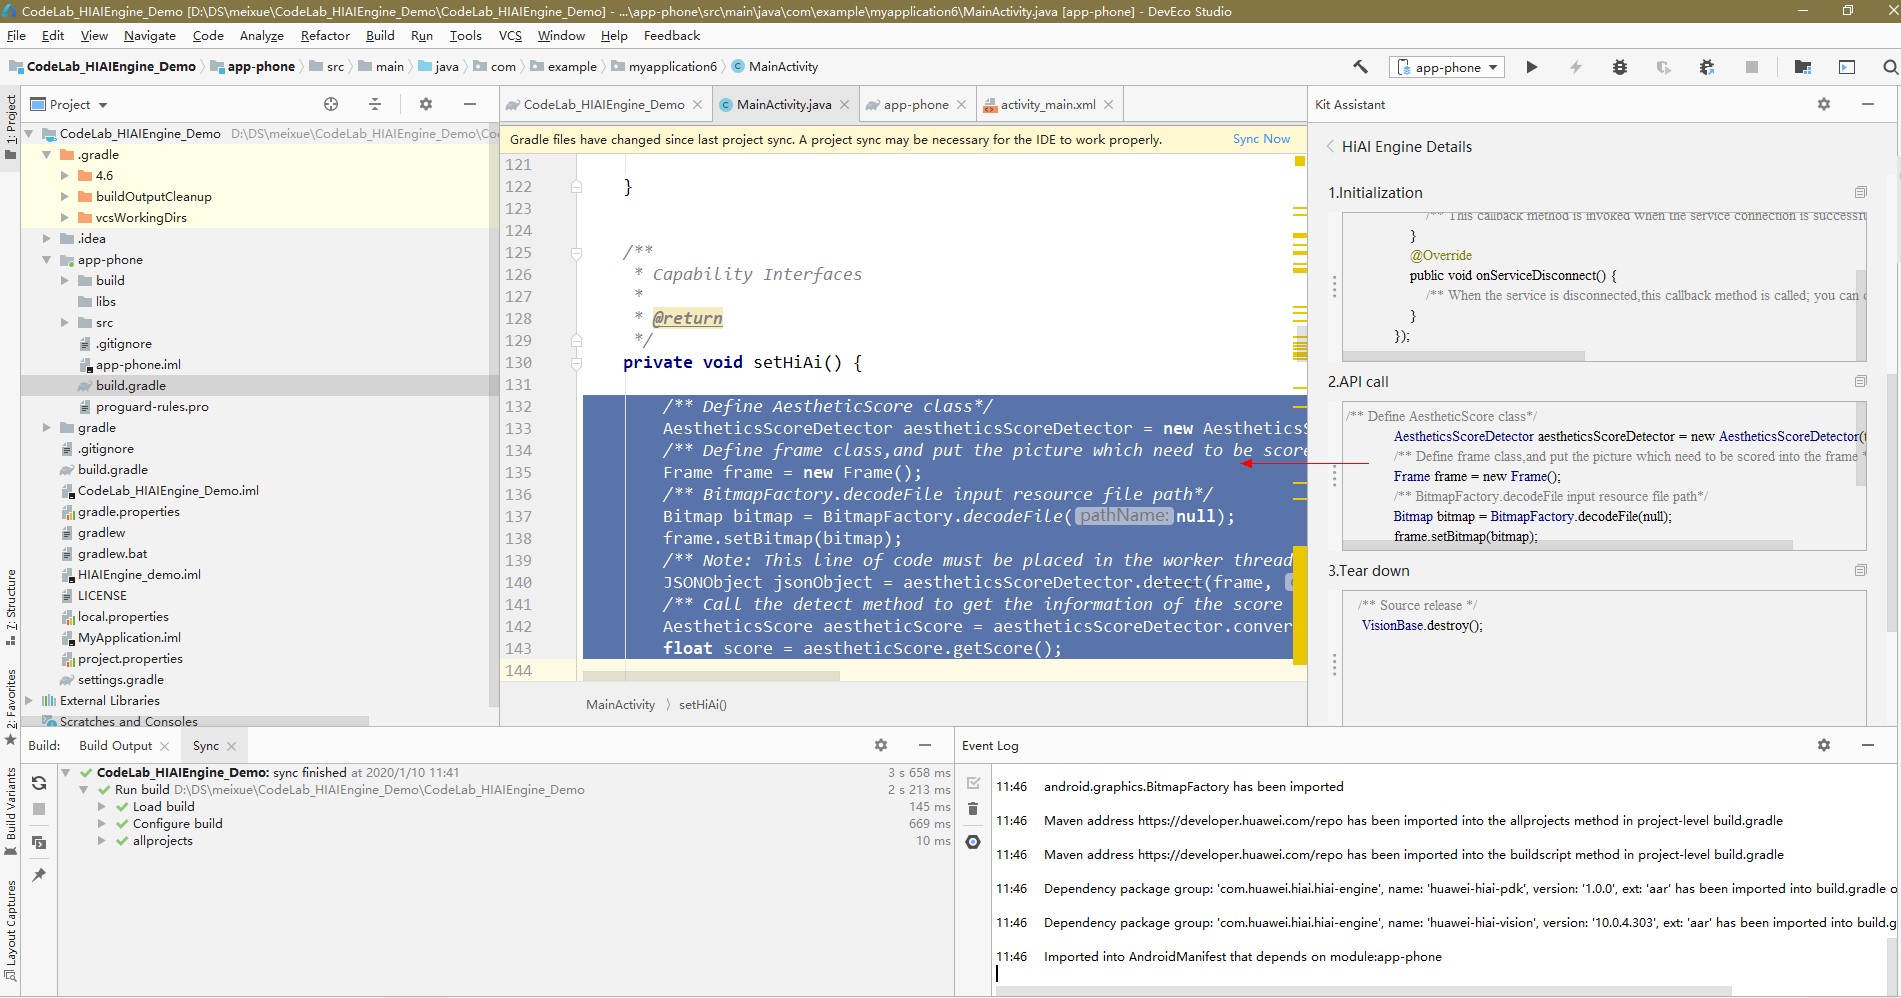Hide the Project panel with minus icon
Screen dimensions: 1901x998
click(470, 104)
